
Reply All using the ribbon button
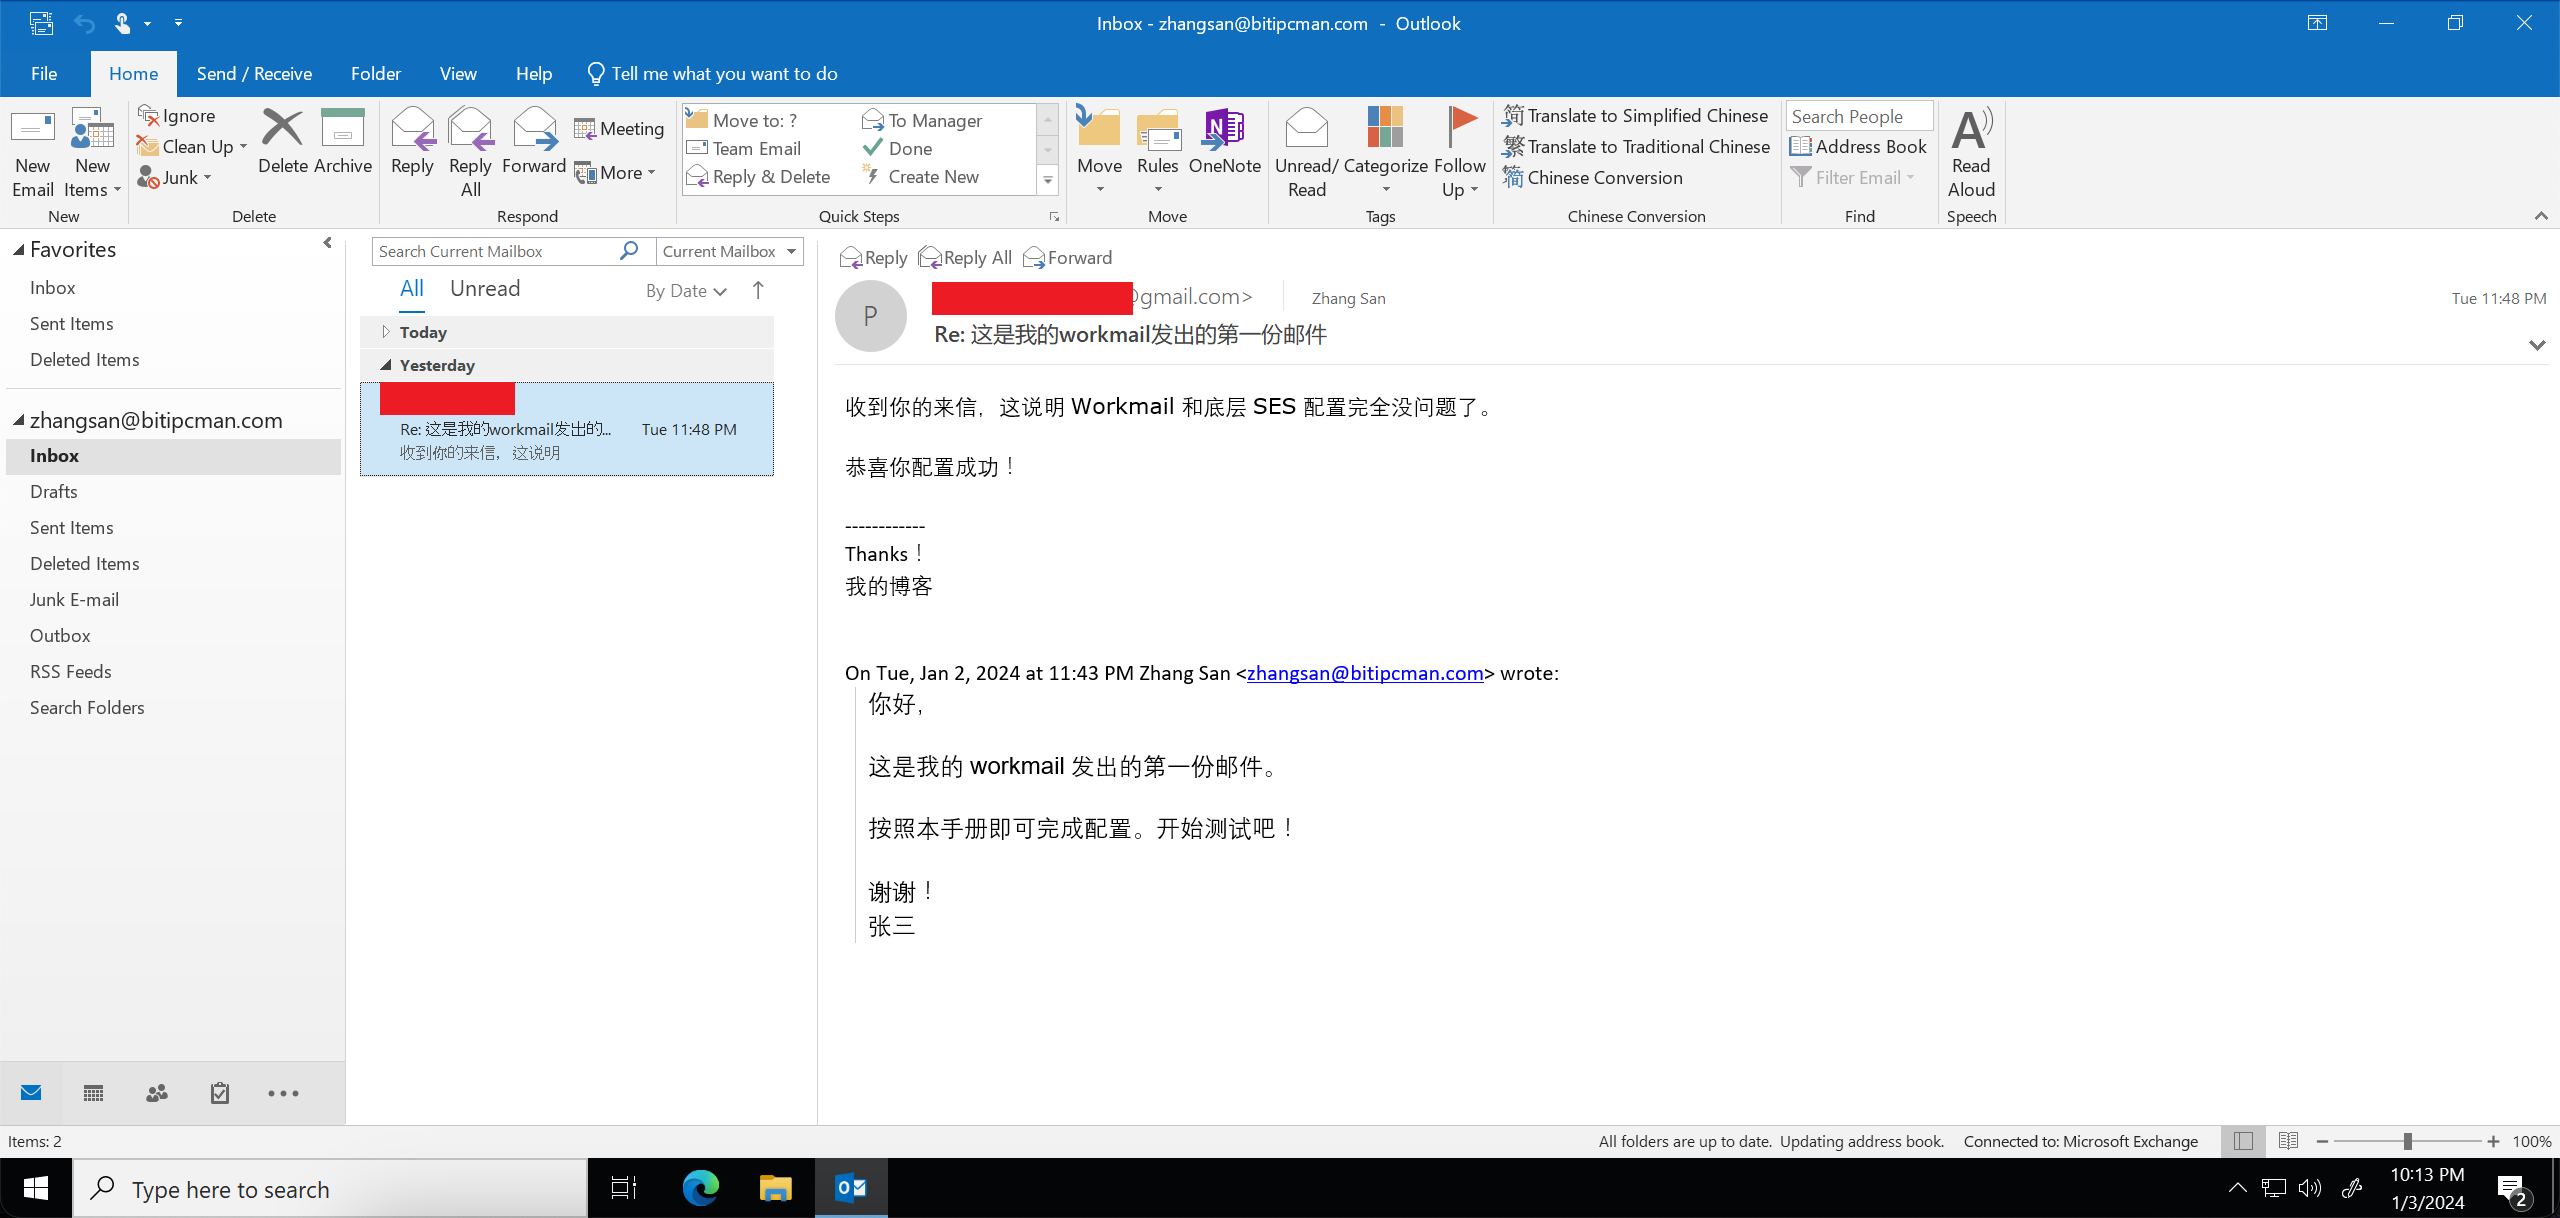tap(470, 153)
